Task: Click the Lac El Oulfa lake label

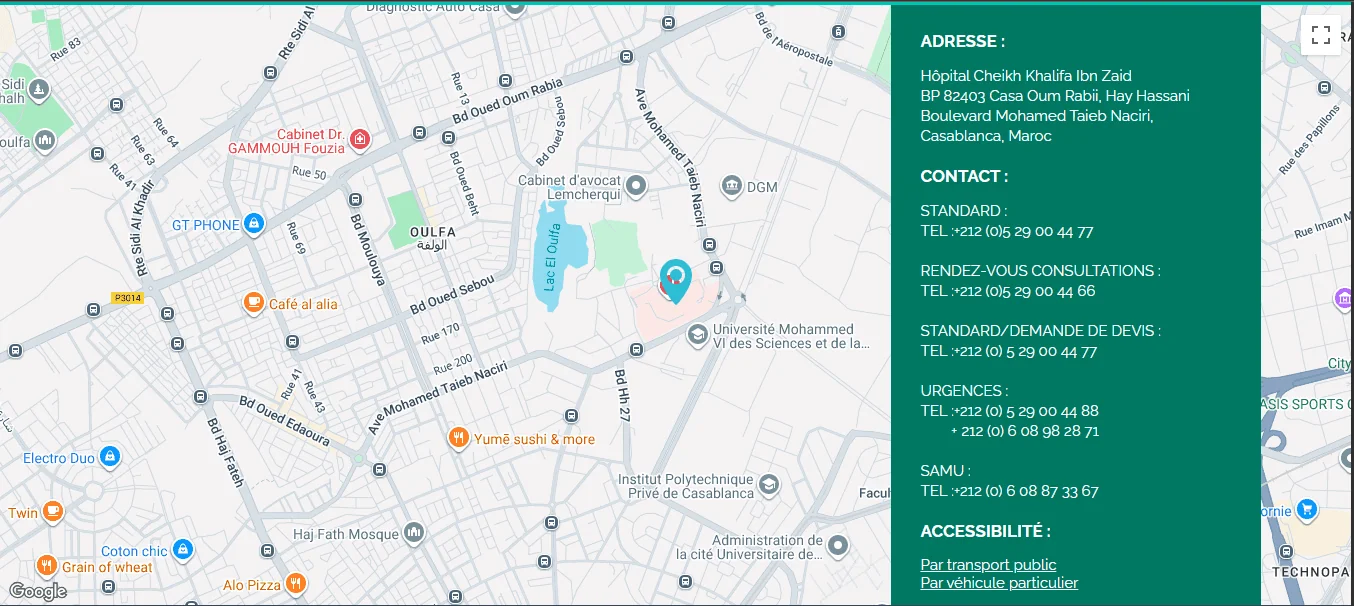Action: (551, 258)
